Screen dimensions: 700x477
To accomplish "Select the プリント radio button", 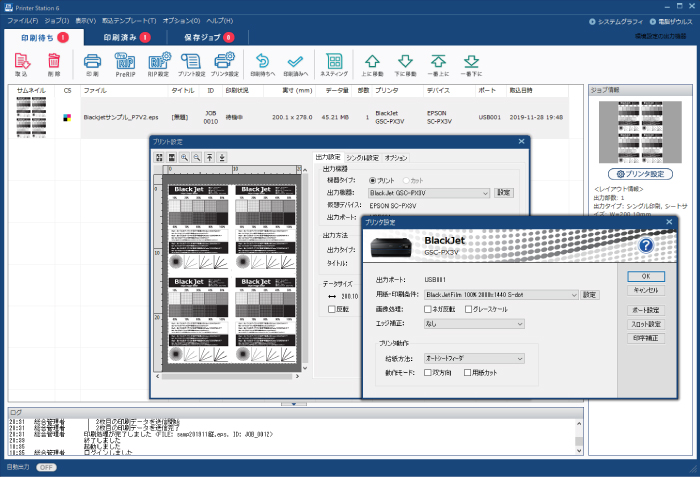I will [x=372, y=180].
